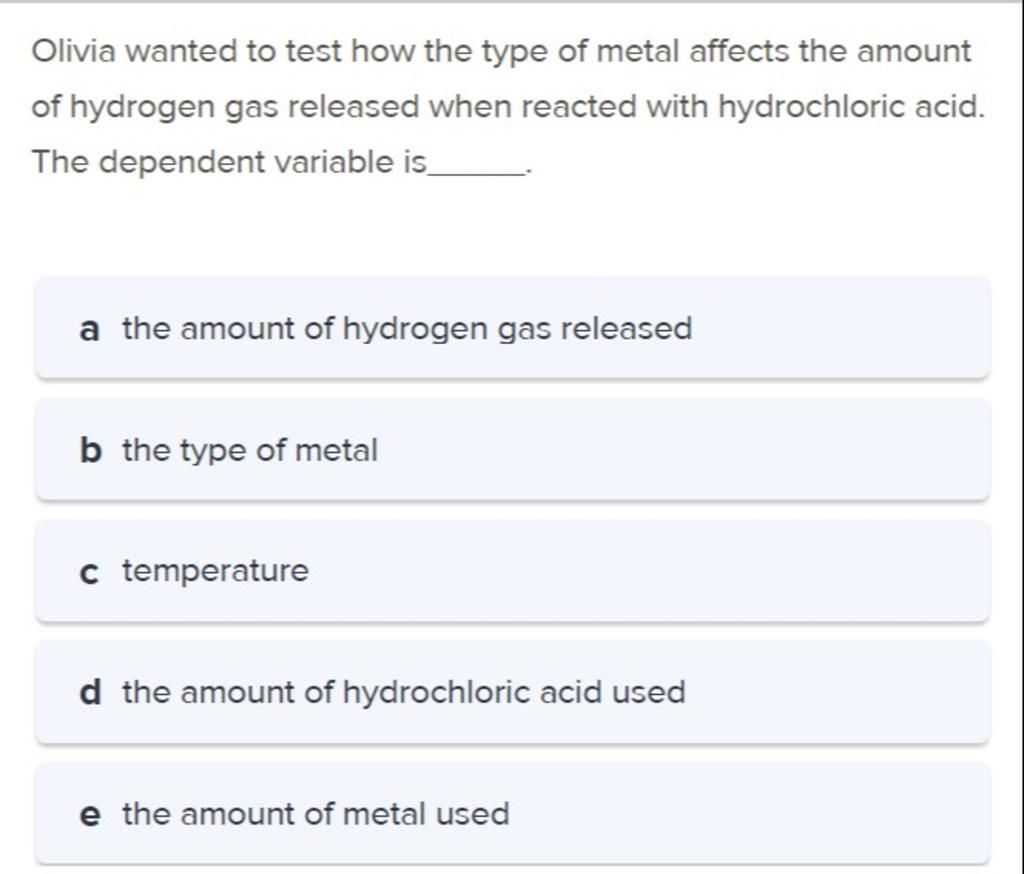Select the amount of hydrochloric acid used option
The width and height of the screenshot is (1024, 874).
click(x=512, y=693)
